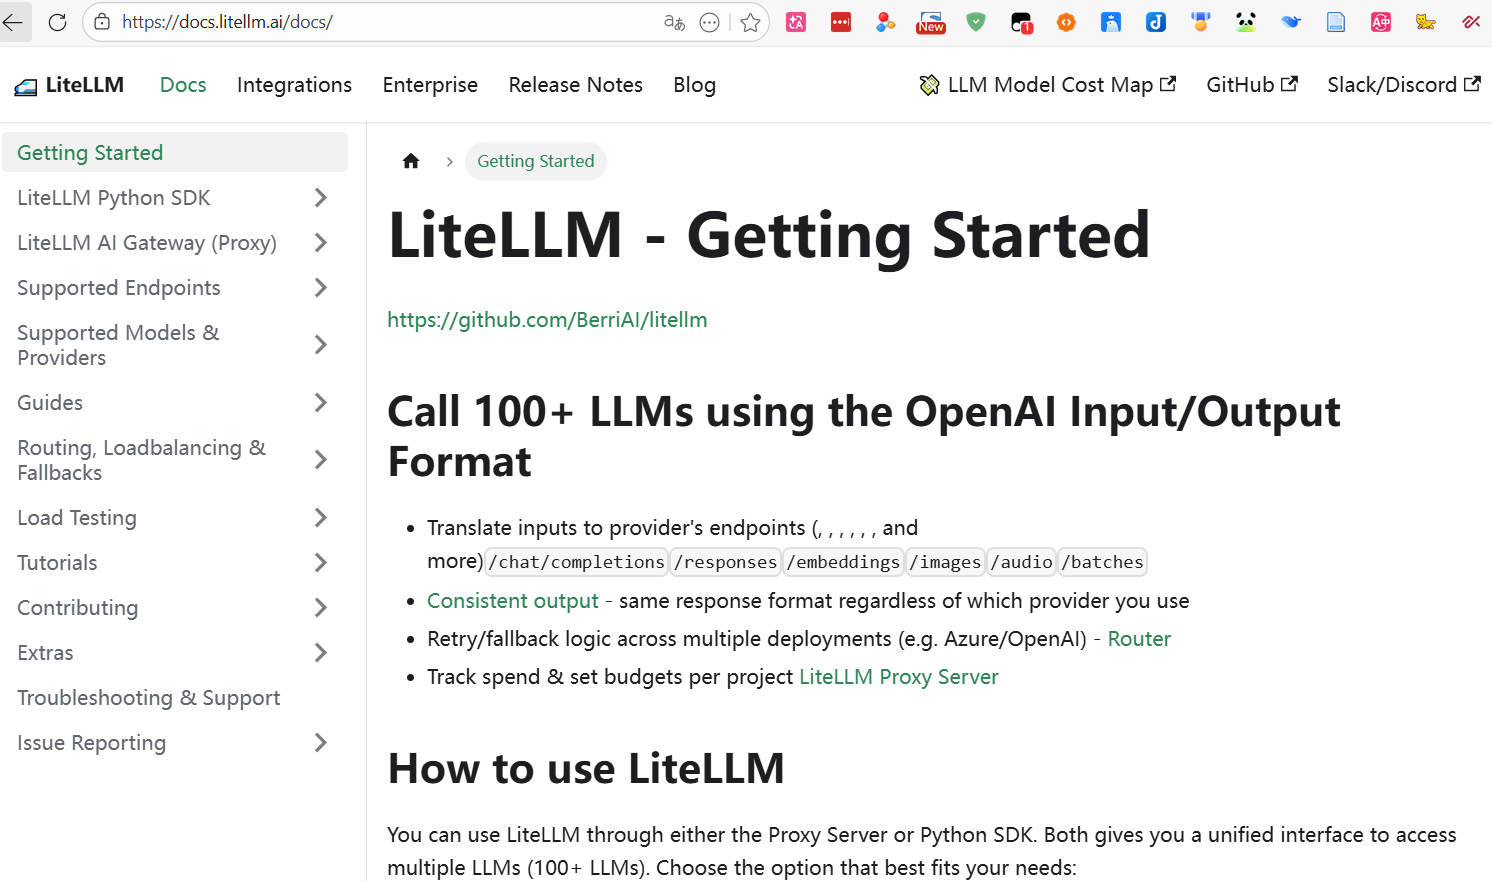Open the colorful balls extension icon
The image size is (1492, 881).
(x=886, y=22)
